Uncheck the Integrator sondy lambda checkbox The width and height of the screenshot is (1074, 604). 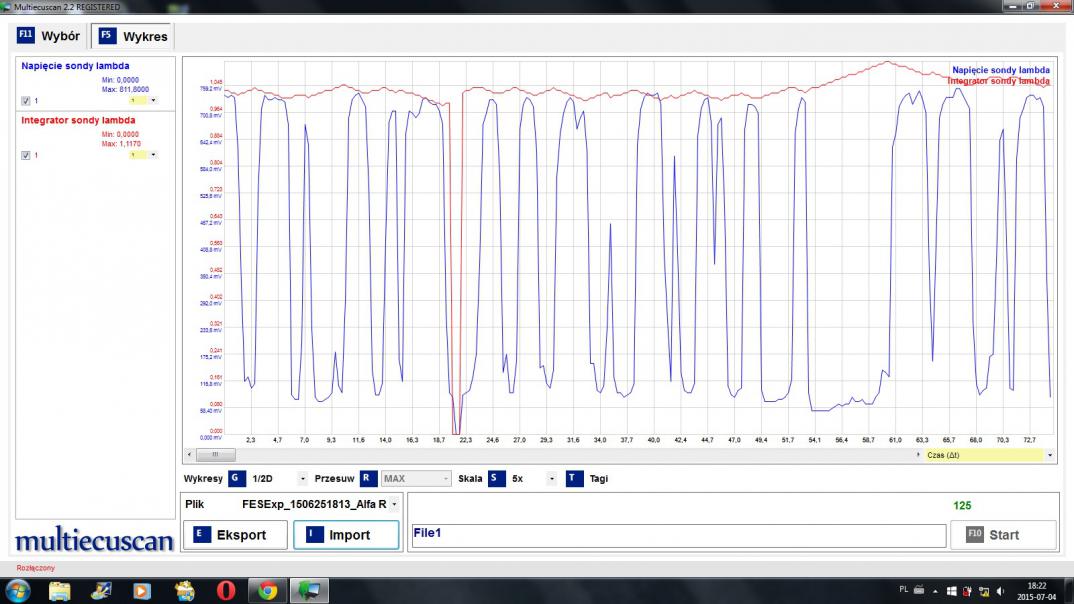point(26,155)
